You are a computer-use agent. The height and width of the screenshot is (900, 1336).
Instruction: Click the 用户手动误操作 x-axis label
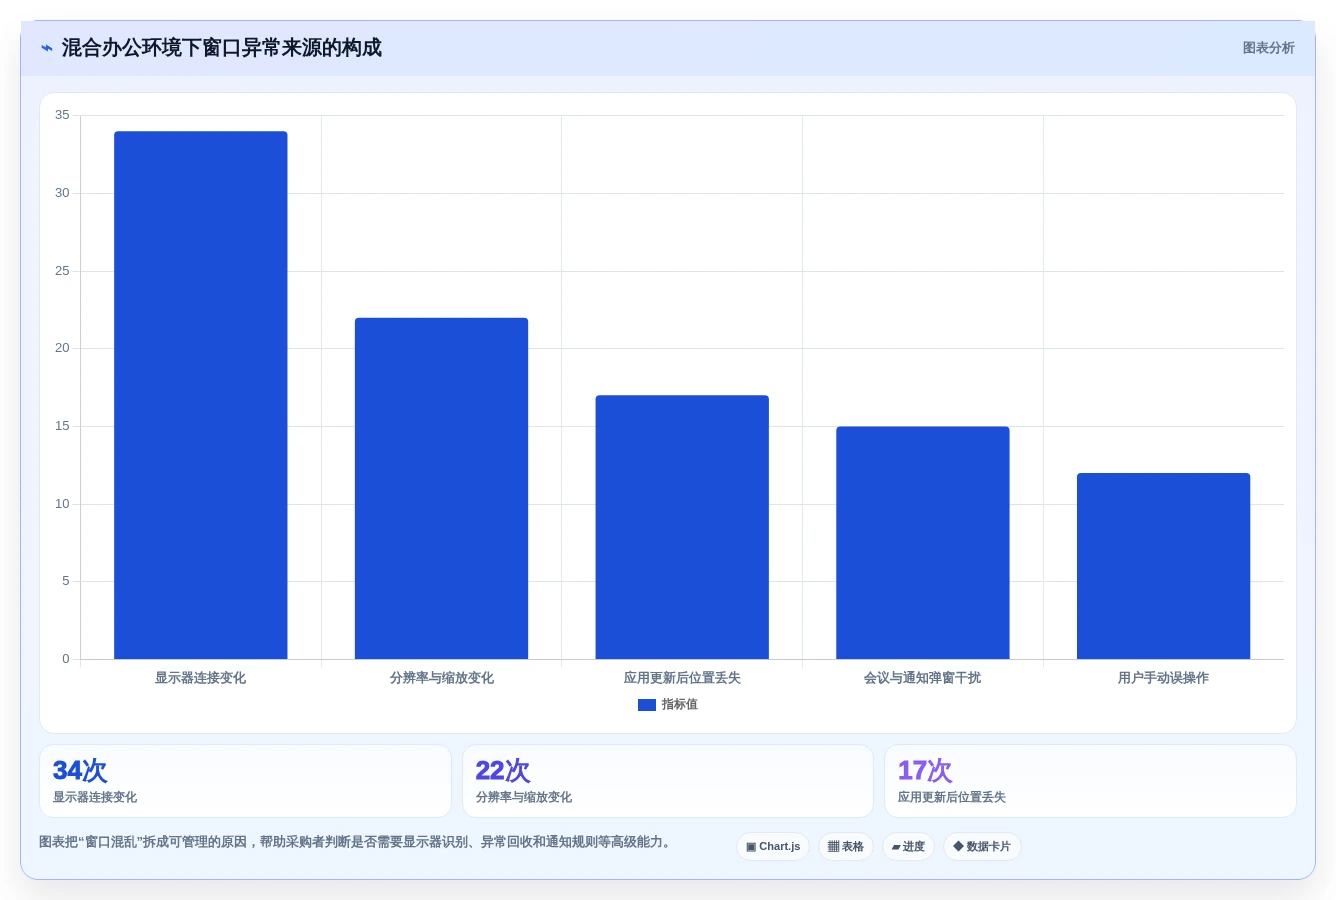click(1164, 678)
